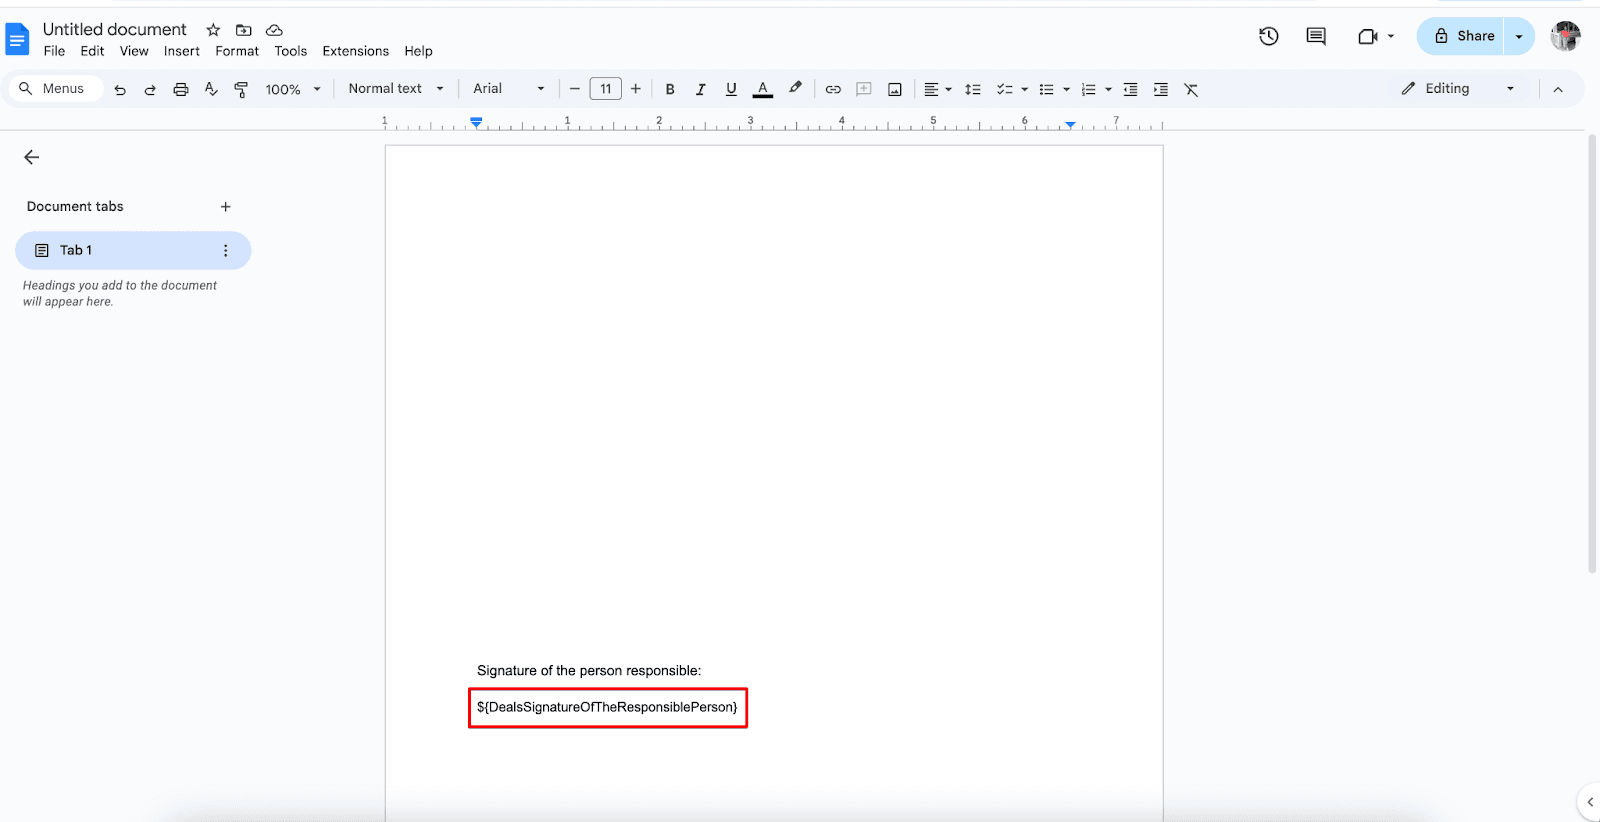Add a new document tab
Viewport: 1600px width, 822px height.
[226, 207]
